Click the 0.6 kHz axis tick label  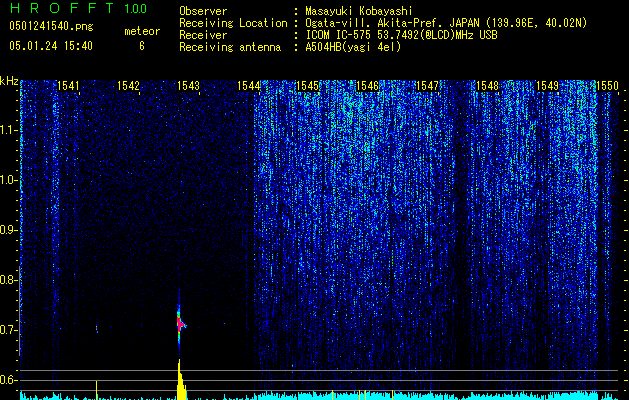point(8,380)
